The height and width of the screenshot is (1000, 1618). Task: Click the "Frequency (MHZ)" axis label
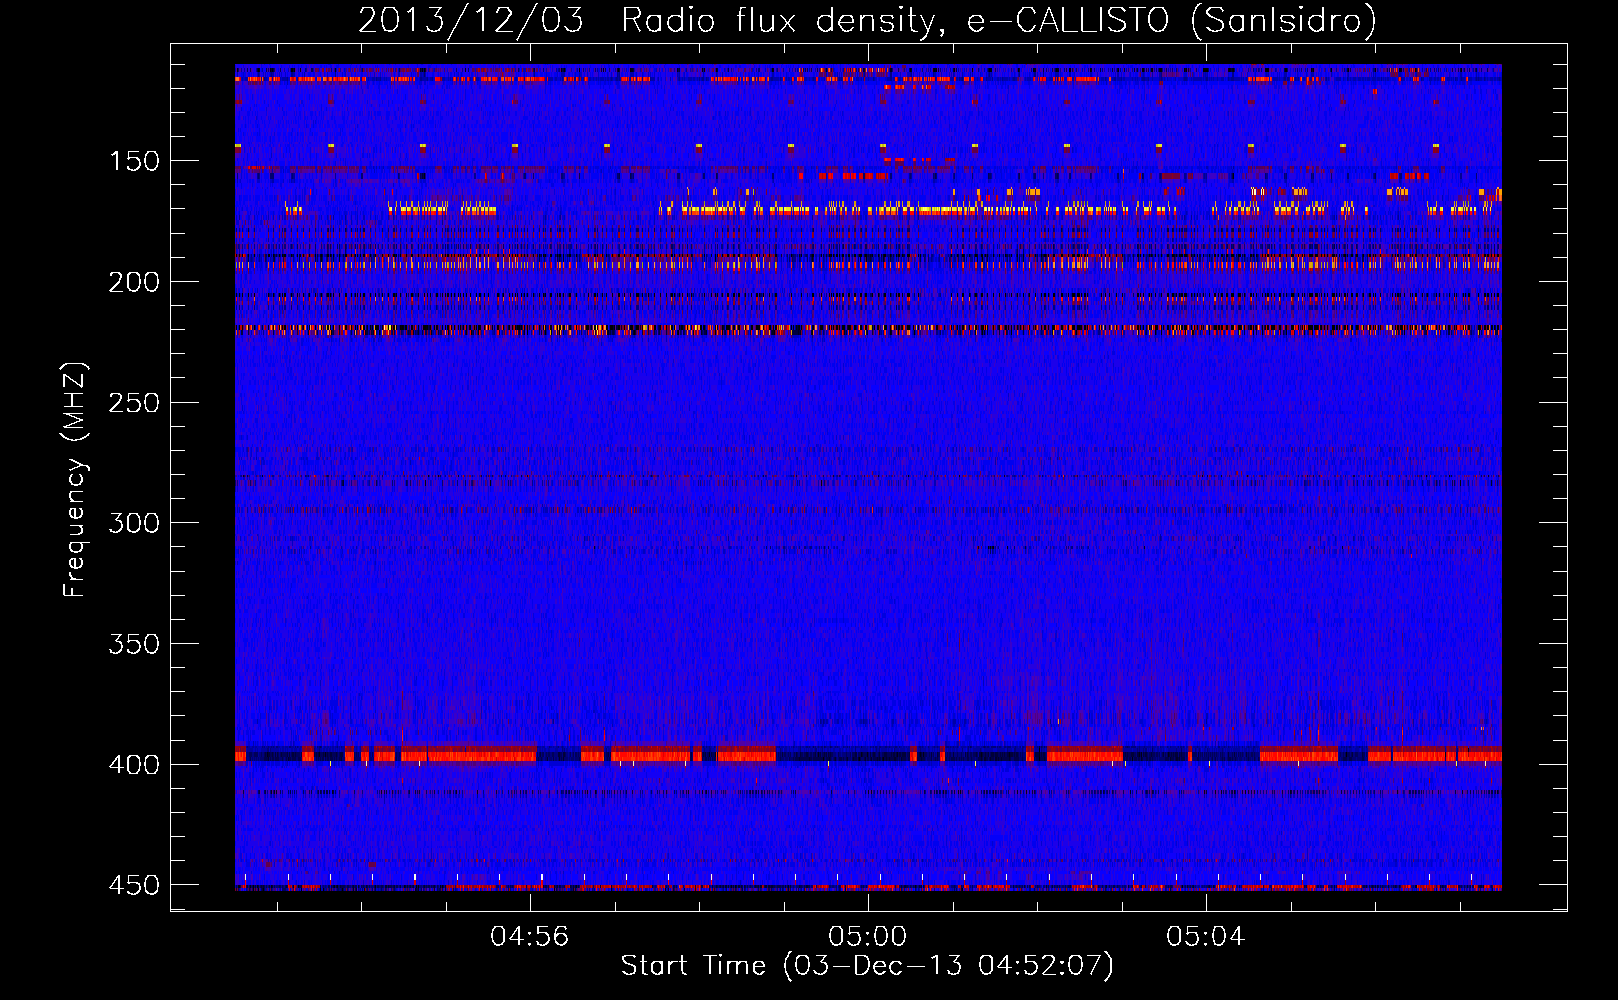[75, 480]
